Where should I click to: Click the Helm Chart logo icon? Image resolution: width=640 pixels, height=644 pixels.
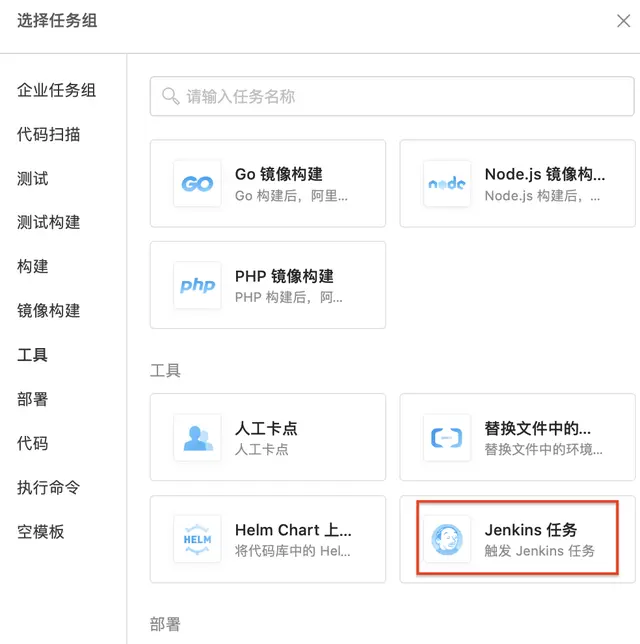point(197,540)
